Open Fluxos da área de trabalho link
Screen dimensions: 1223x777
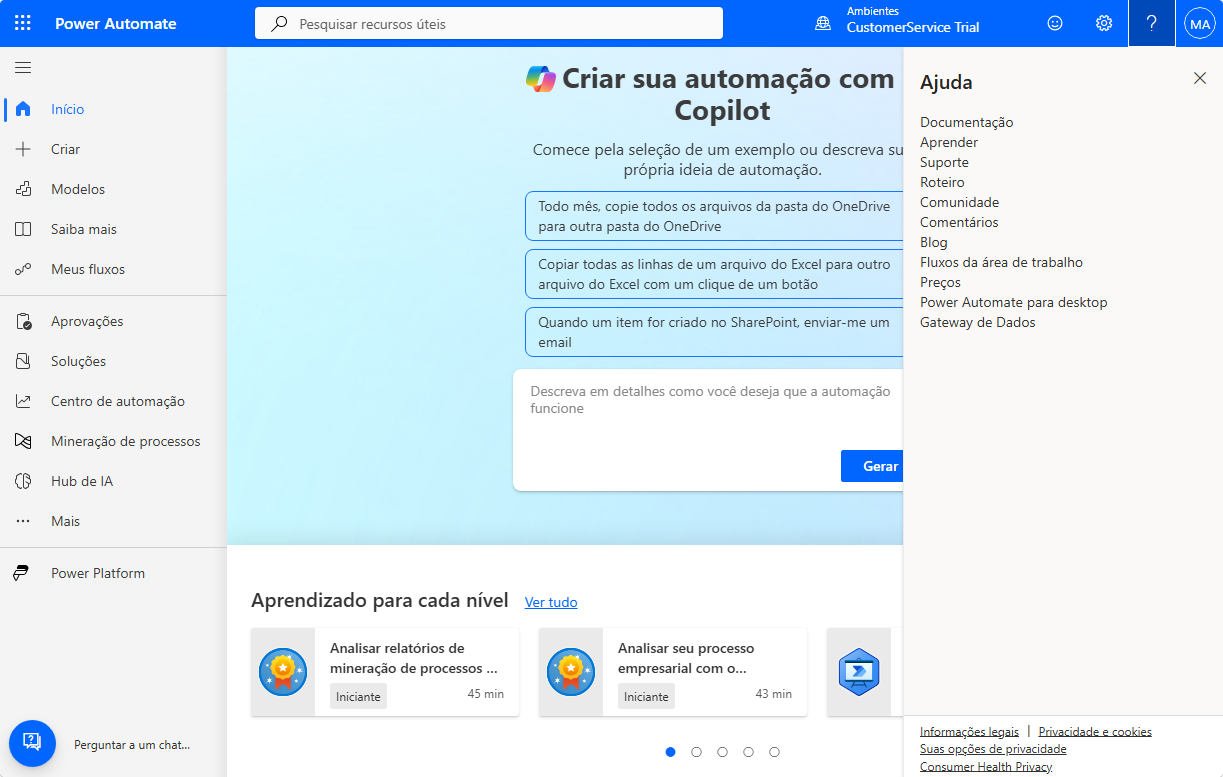pyautogui.click(x=1001, y=262)
